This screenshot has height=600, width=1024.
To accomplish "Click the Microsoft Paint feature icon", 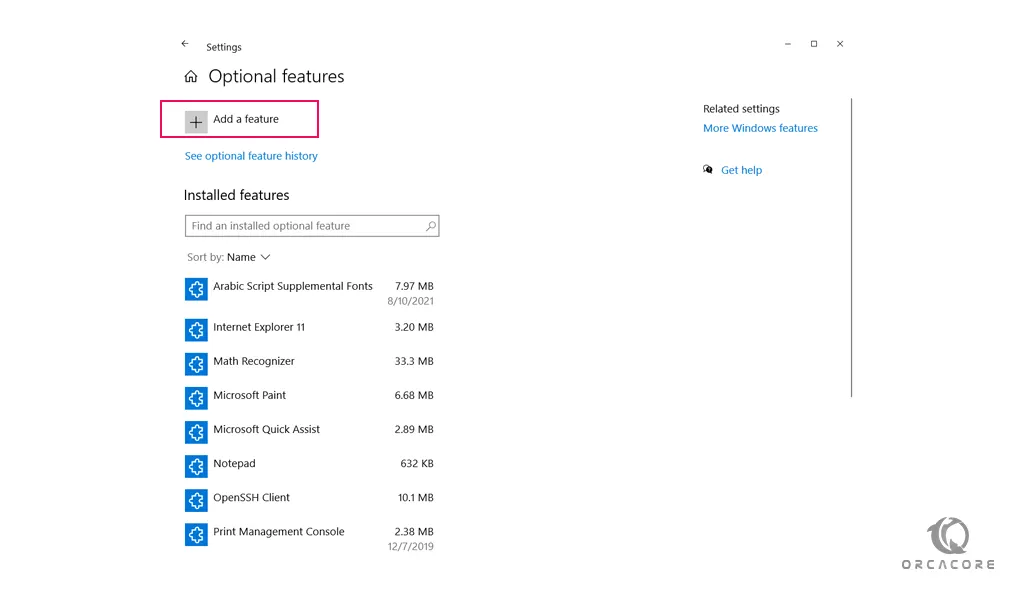I will (196, 397).
